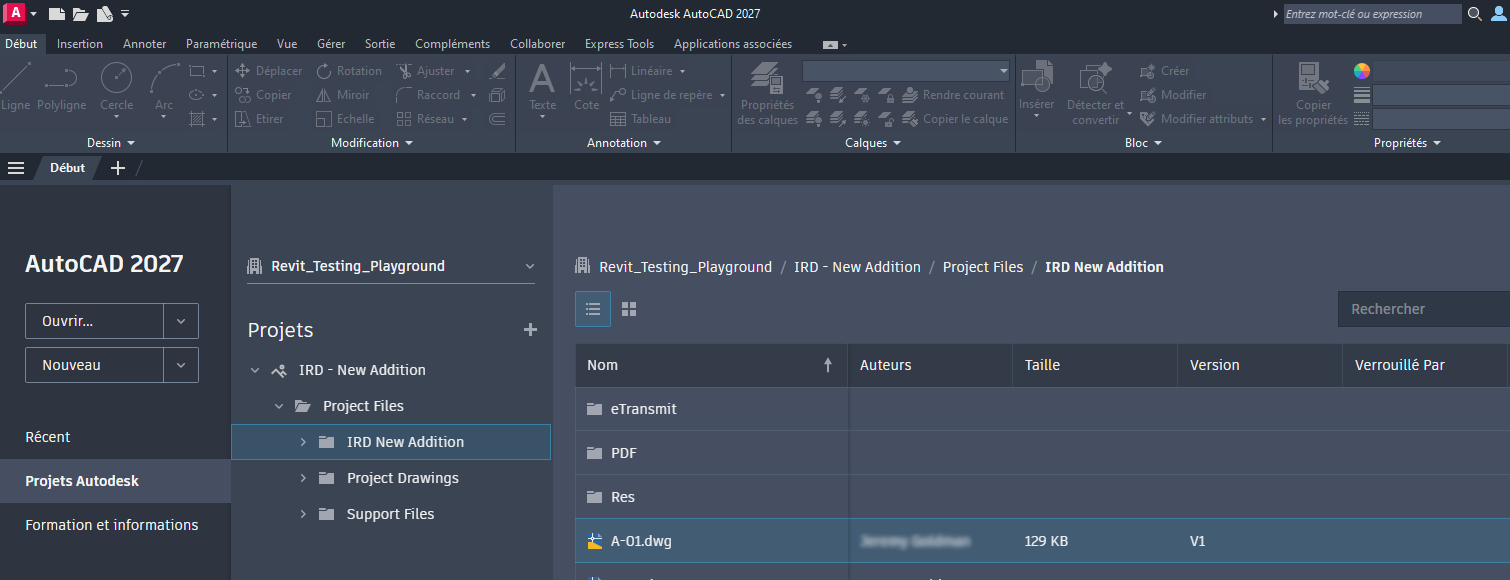Open the Collaborer ribbon tab
The image size is (1510, 580).
point(538,44)
